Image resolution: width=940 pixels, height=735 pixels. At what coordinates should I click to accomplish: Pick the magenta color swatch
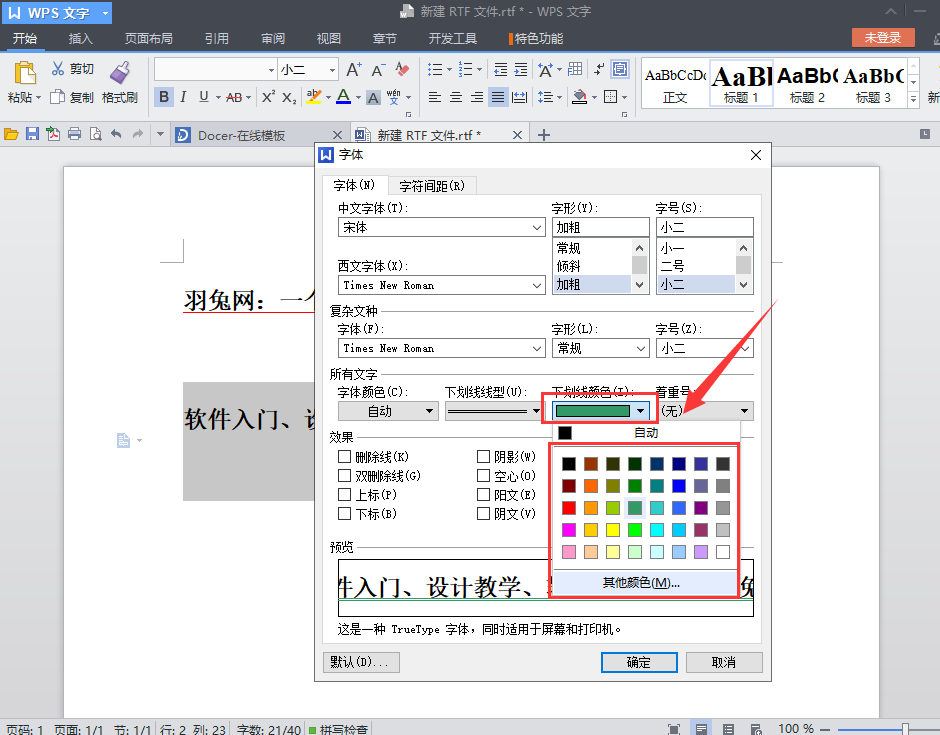click(x=569, y=530)
